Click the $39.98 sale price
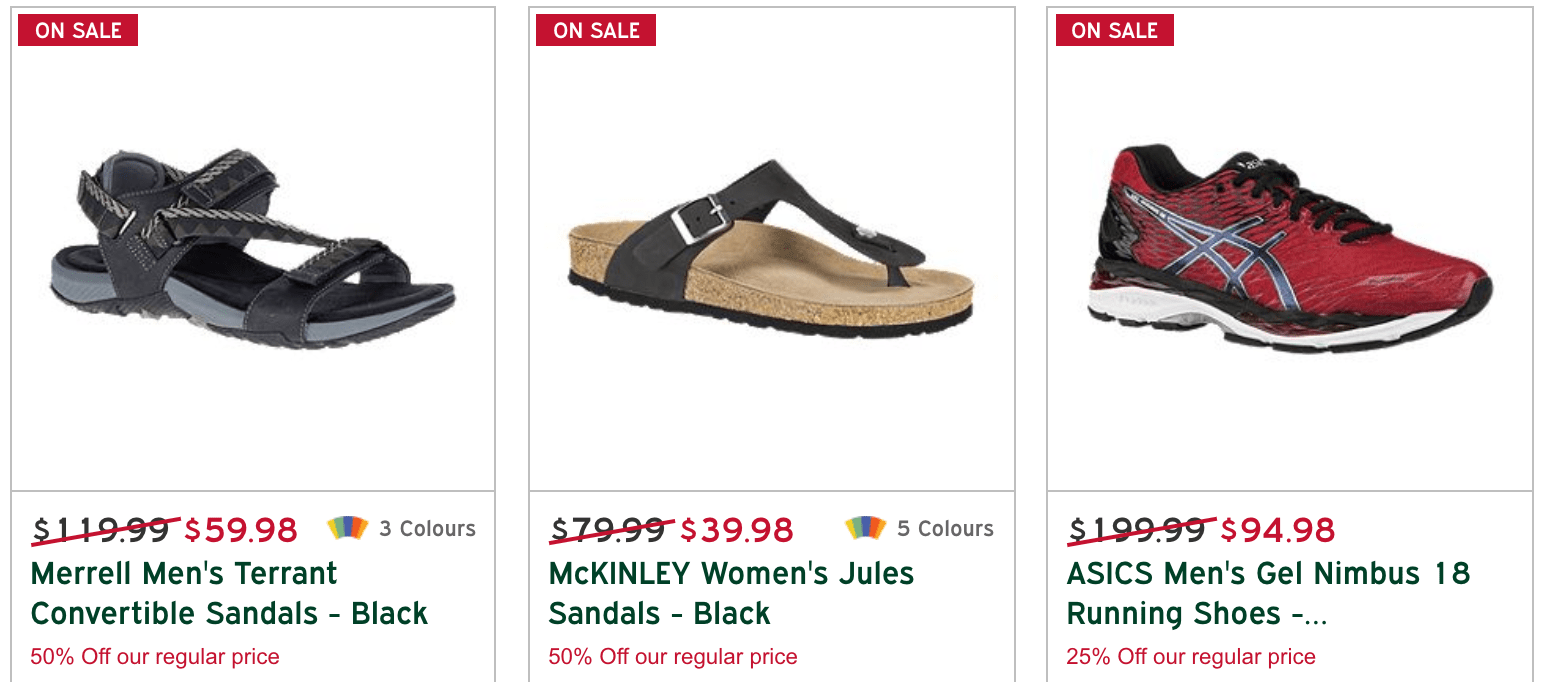Image resolution: width=1544 pixels, height=682 pixels. [x=737, y=530]
